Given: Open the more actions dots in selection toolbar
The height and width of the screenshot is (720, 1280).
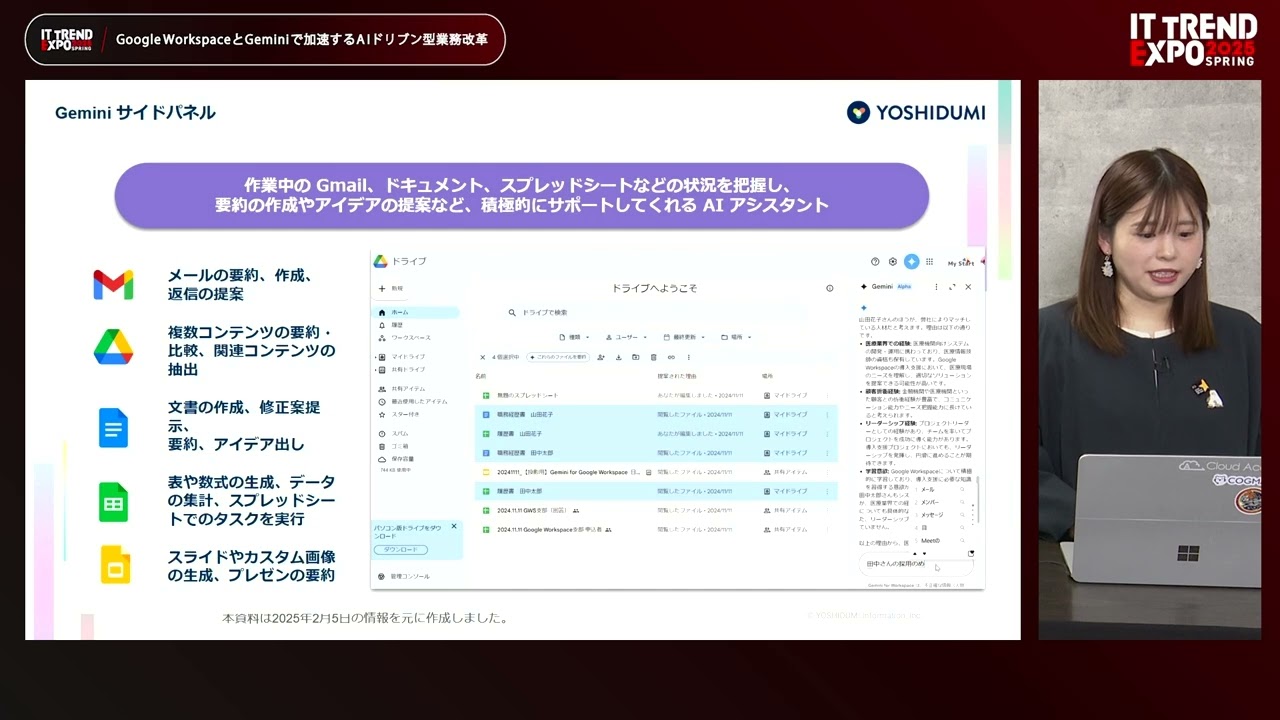Looking at the screenshot, I should point(688,357).
